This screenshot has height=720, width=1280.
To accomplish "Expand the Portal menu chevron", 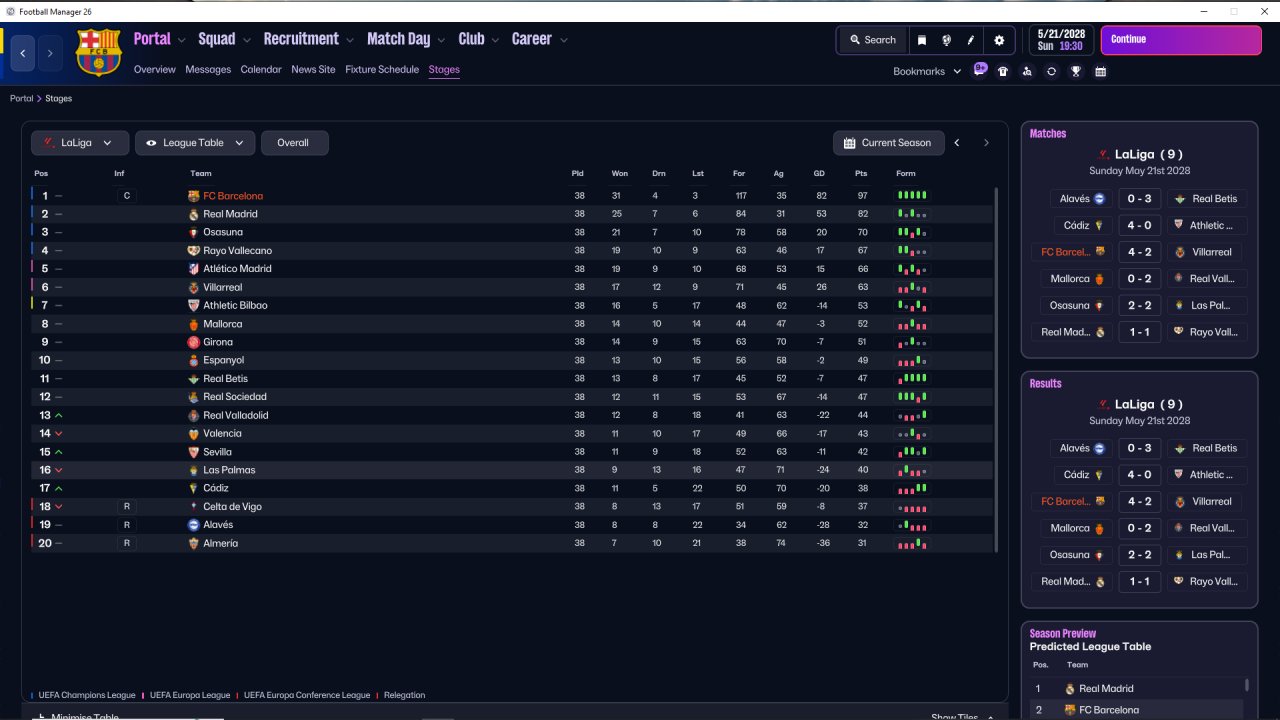I will pyautogui.click(x=181, y=40).
